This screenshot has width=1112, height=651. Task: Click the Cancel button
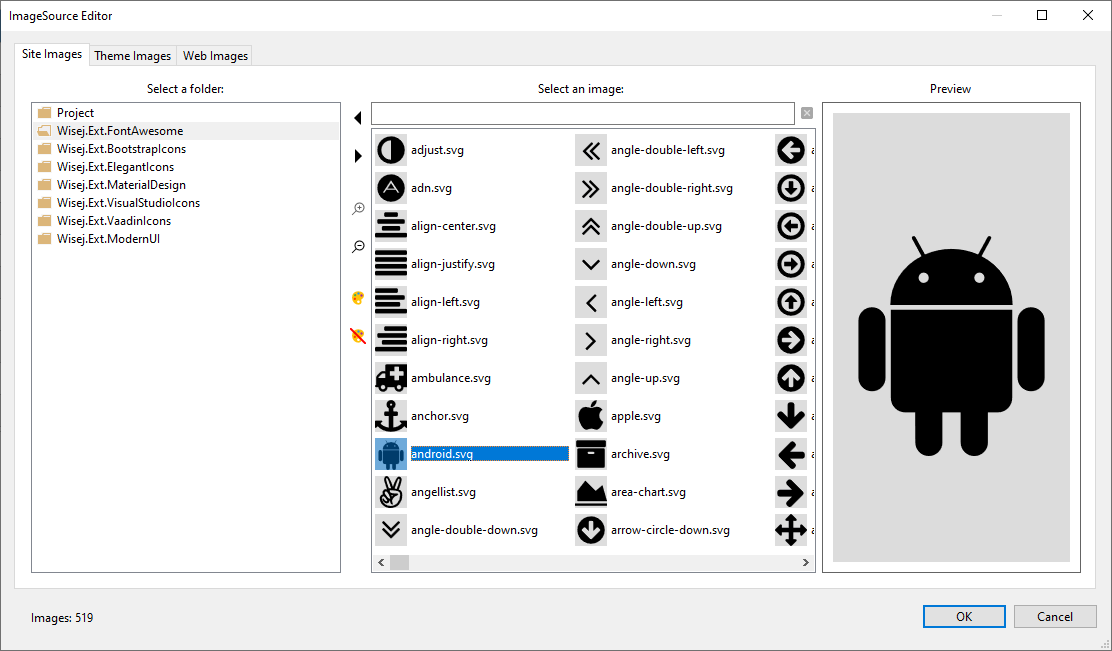[1055, 616]
